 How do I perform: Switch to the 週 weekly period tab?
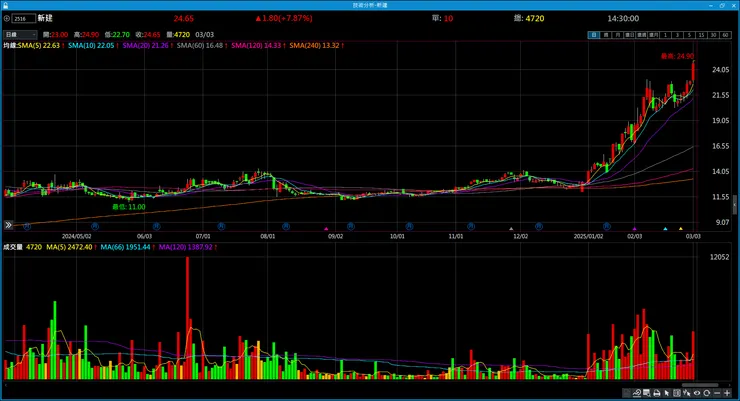pyautogui.click(x=606, y=35)
